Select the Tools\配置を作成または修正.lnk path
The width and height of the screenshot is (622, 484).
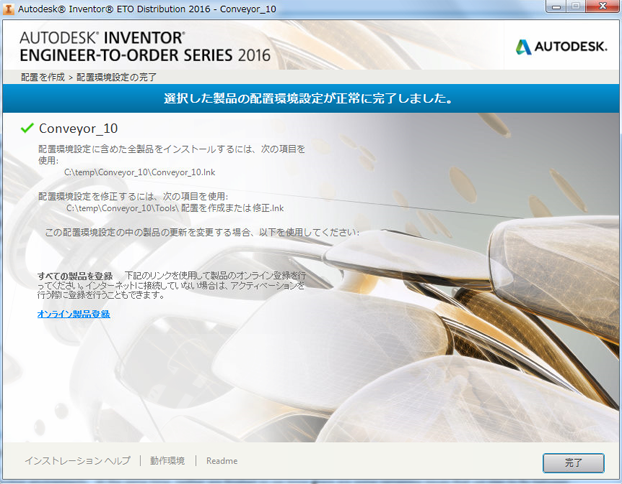coord(175,208)
